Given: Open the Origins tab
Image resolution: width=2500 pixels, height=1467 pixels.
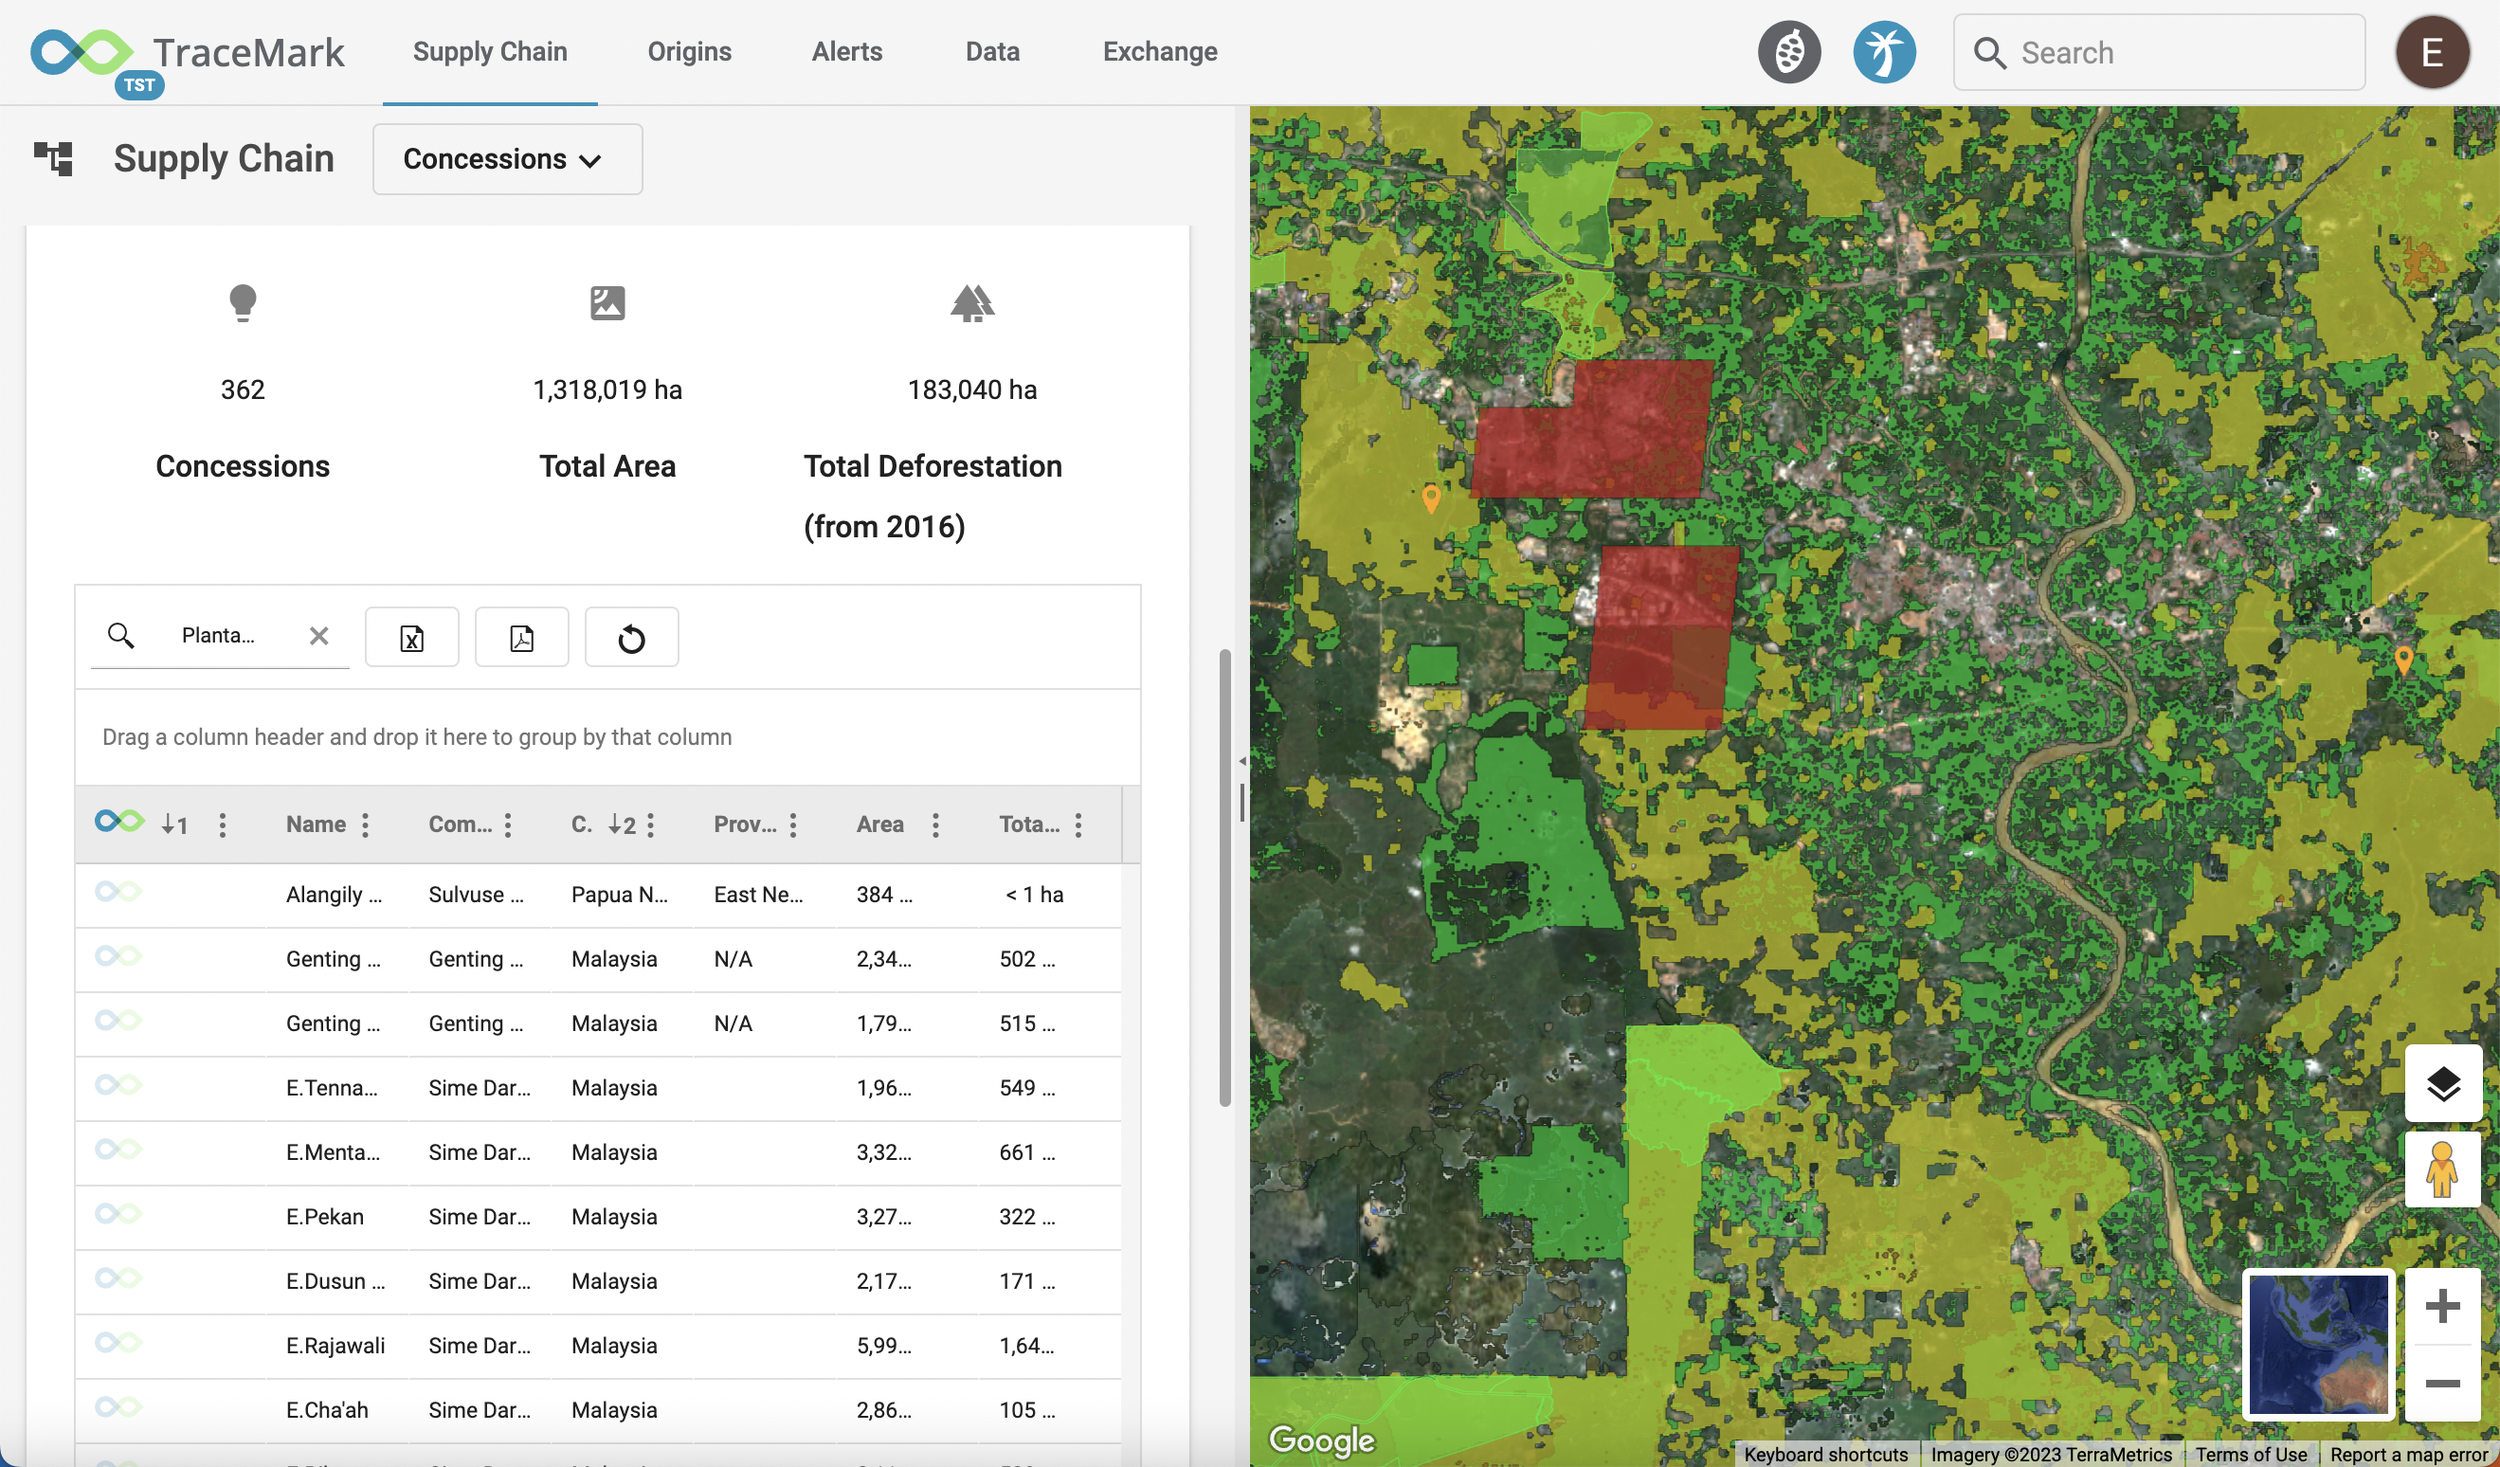Looking at the screenshot, I should pos(689,52).
